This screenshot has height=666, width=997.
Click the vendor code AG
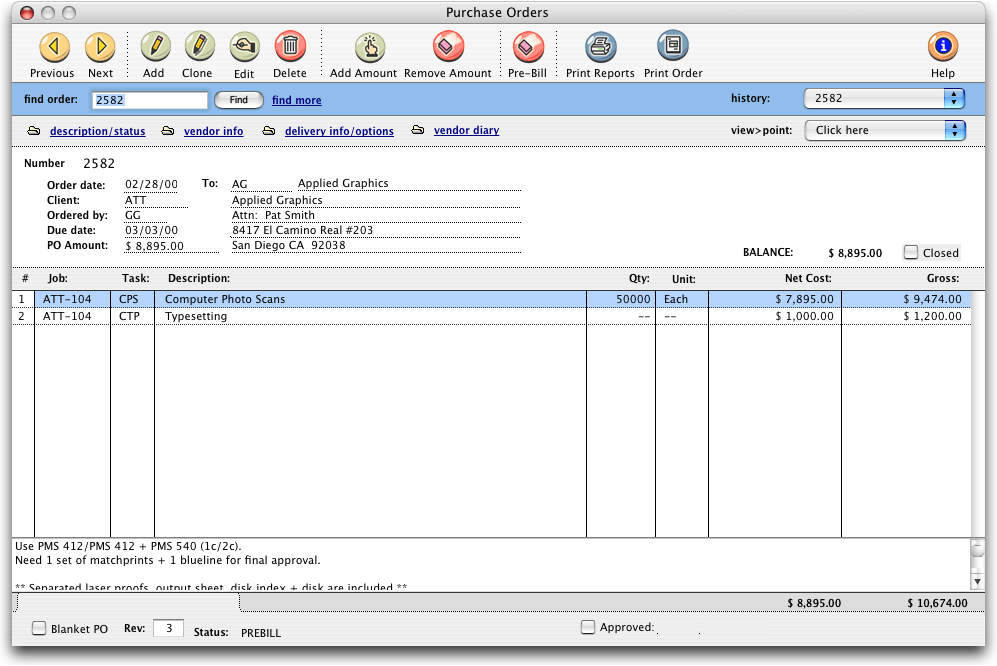pyautogui.click(x=240, y=184)
